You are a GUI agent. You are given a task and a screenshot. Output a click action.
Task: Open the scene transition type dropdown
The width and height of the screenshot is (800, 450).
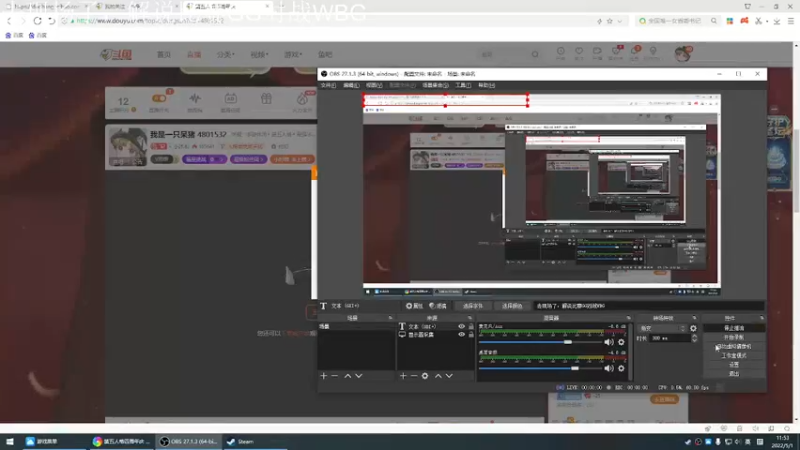pyautogui.click(x=662, y=329)
